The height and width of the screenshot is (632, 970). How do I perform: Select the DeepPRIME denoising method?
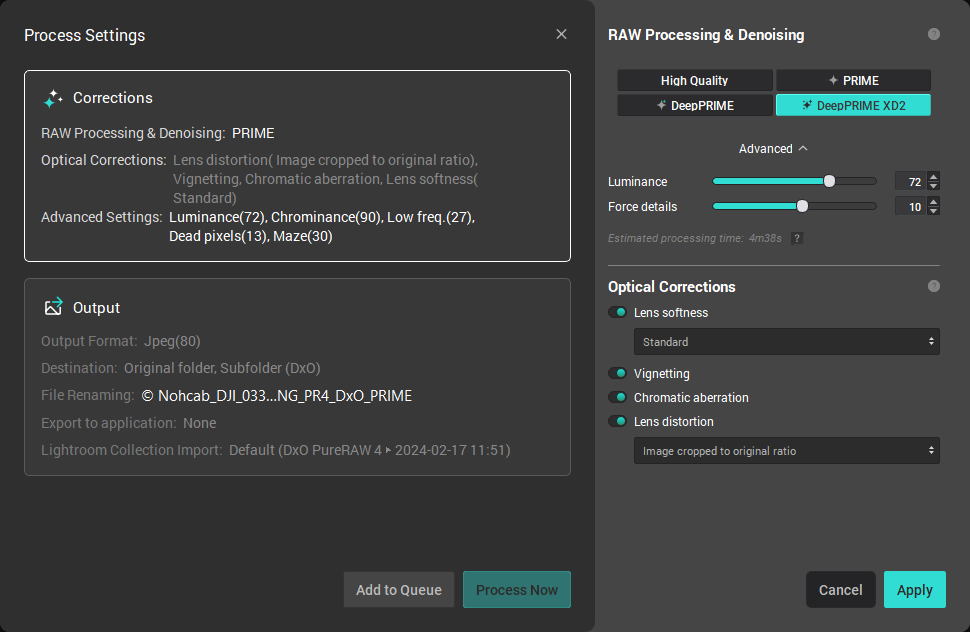click(x=694, y=104)
